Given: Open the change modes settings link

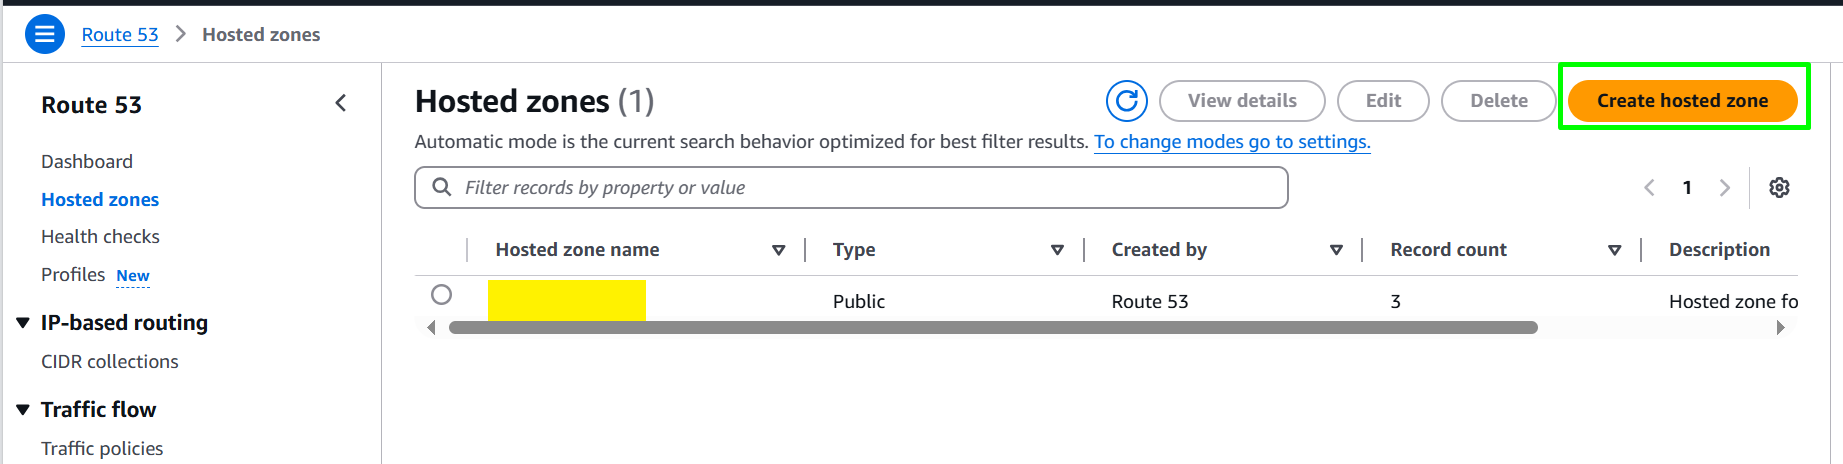Looking at the screenshot, I should coord(1232,142).
